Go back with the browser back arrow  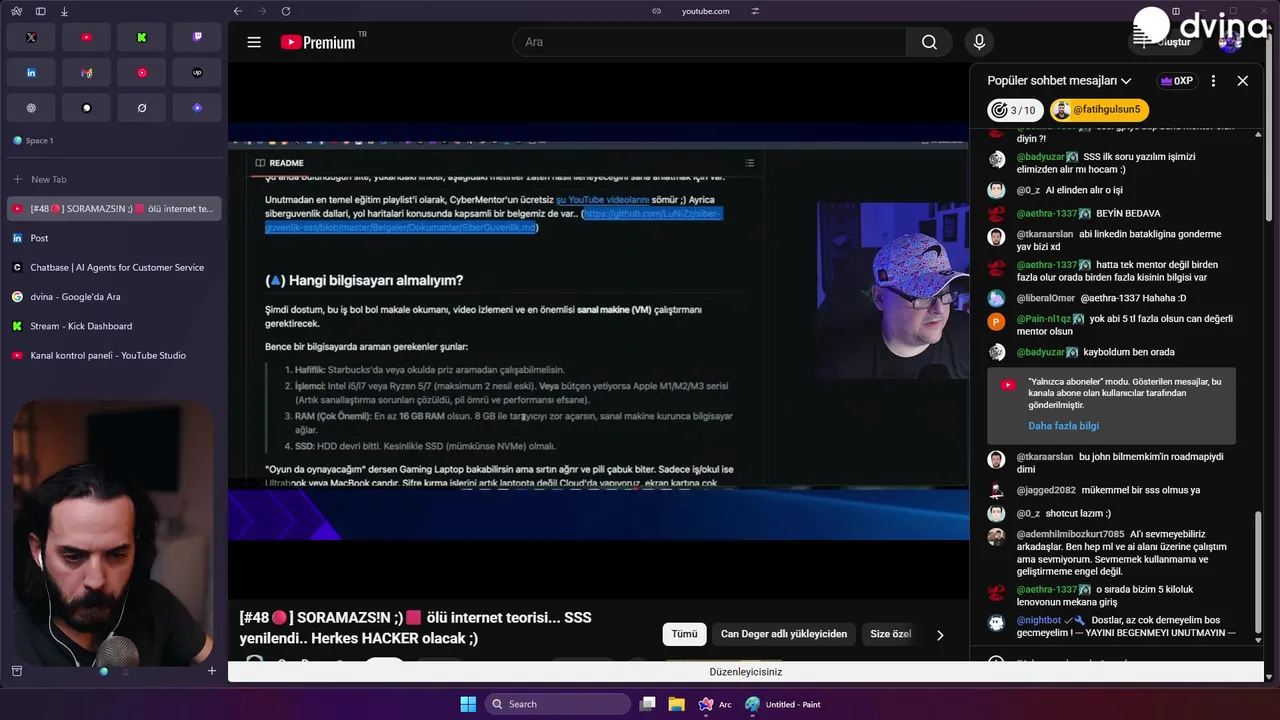point(238,11)
